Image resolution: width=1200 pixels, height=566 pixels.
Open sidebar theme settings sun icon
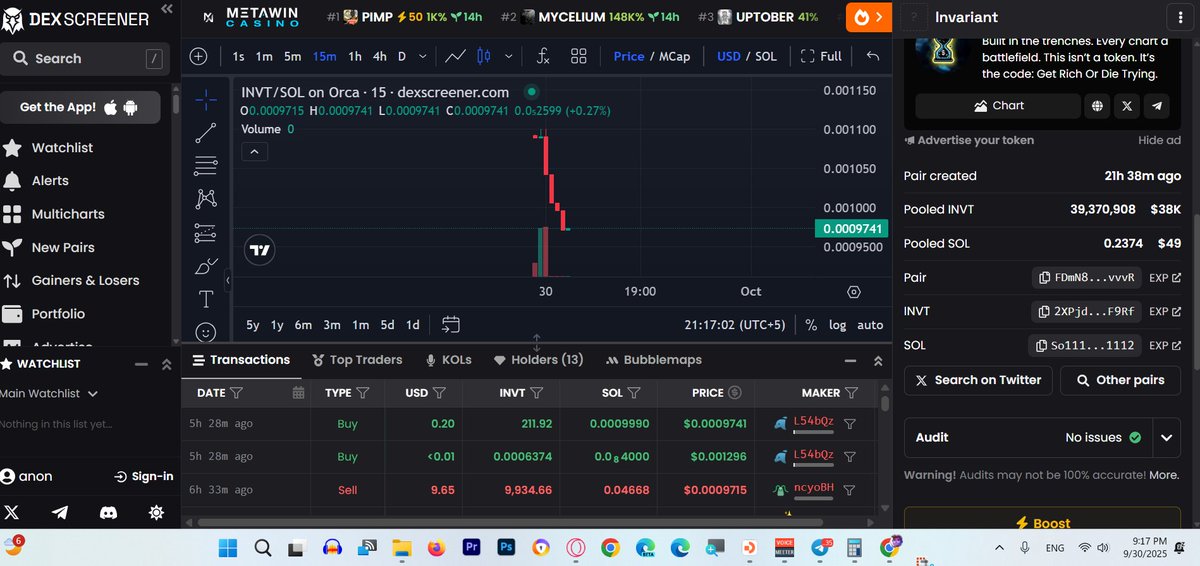[x=156, y=512]
